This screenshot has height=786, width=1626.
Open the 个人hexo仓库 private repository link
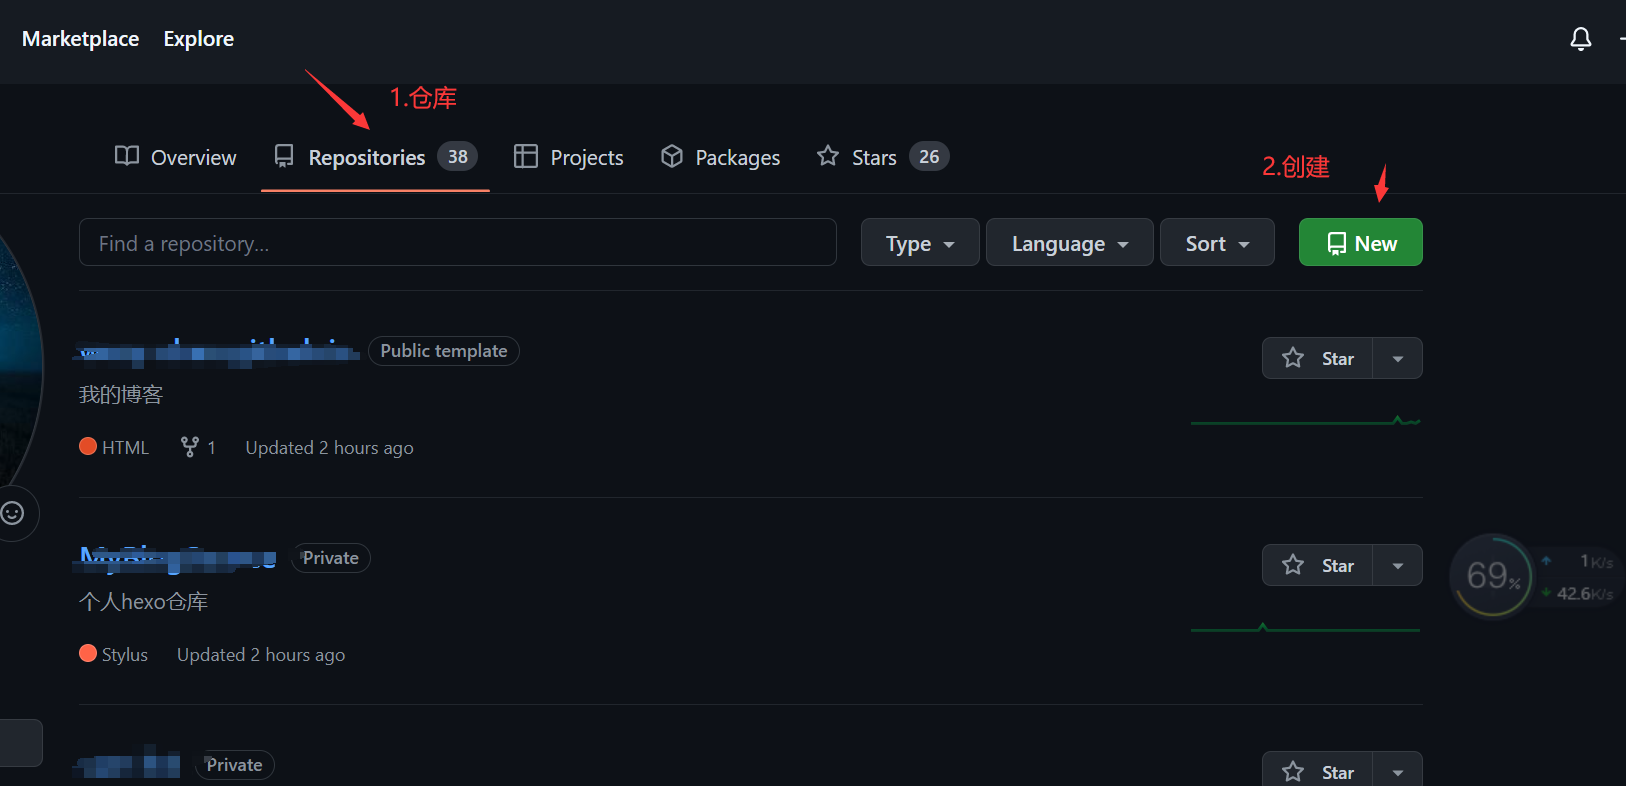(x=176, y=558)
